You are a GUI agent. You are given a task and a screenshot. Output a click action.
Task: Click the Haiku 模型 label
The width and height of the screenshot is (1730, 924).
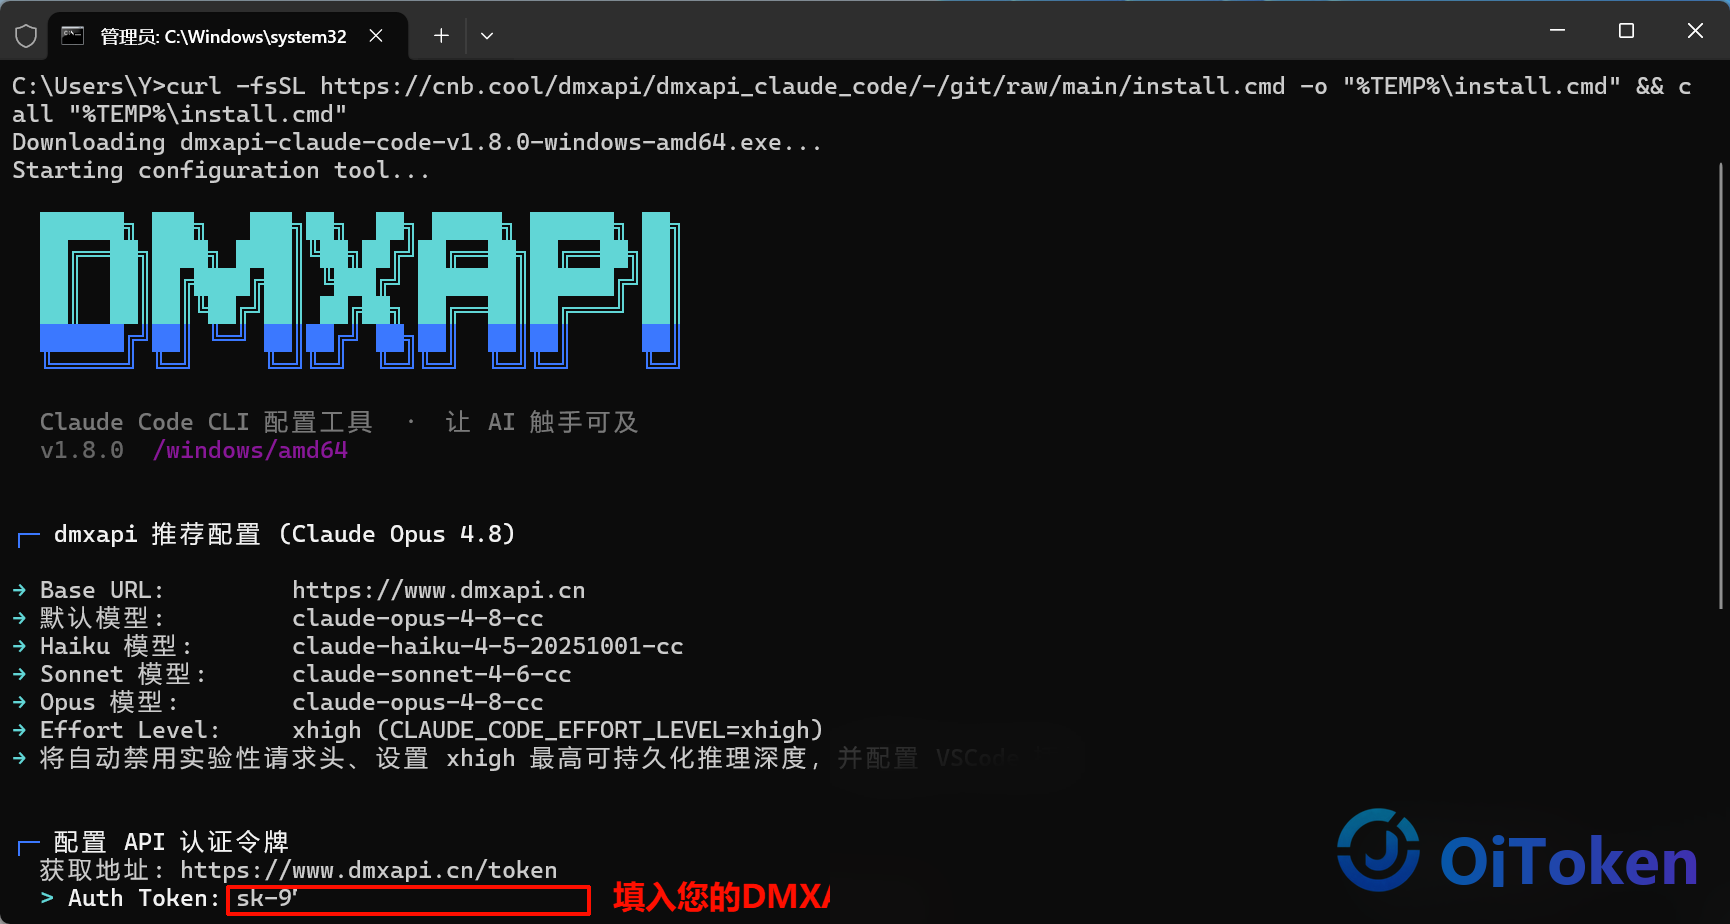115,646
